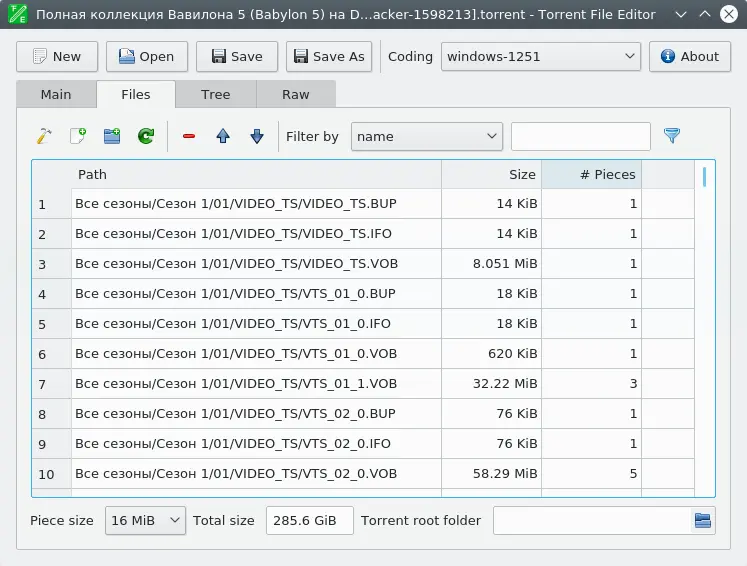Click the Path column header
The image size is (747, 566).
point(256,175)
